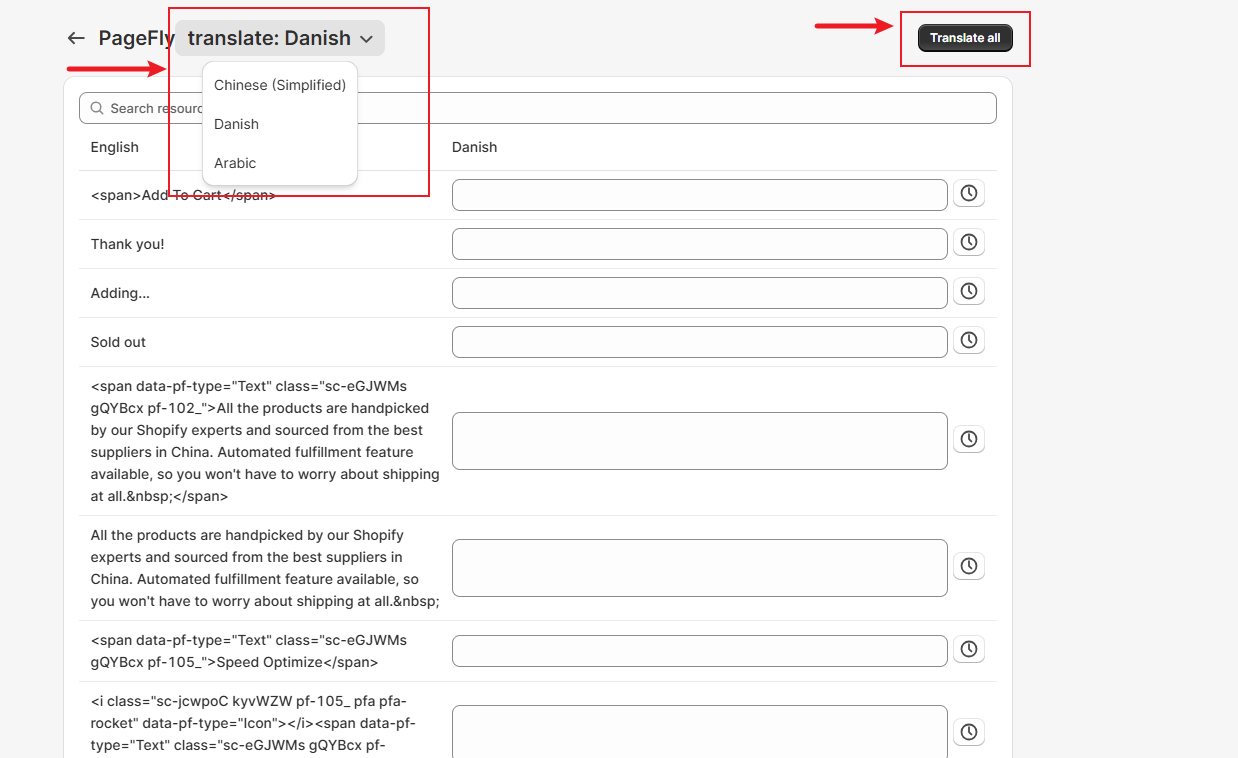
Task: Click the clock icon in the 'Adding...' row
Action: coord(969,291)
